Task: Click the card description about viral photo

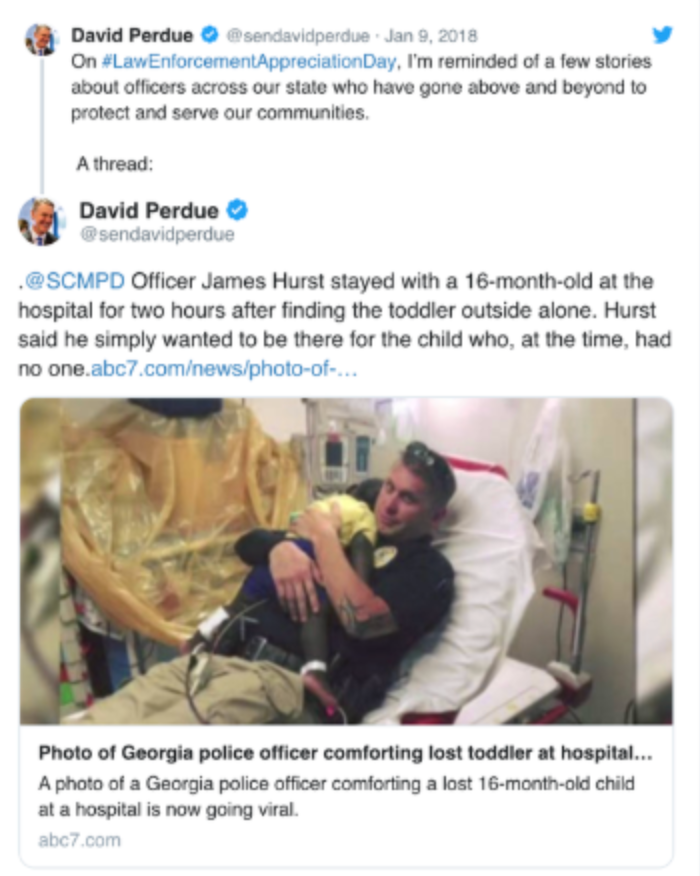Action: (336, 796)
